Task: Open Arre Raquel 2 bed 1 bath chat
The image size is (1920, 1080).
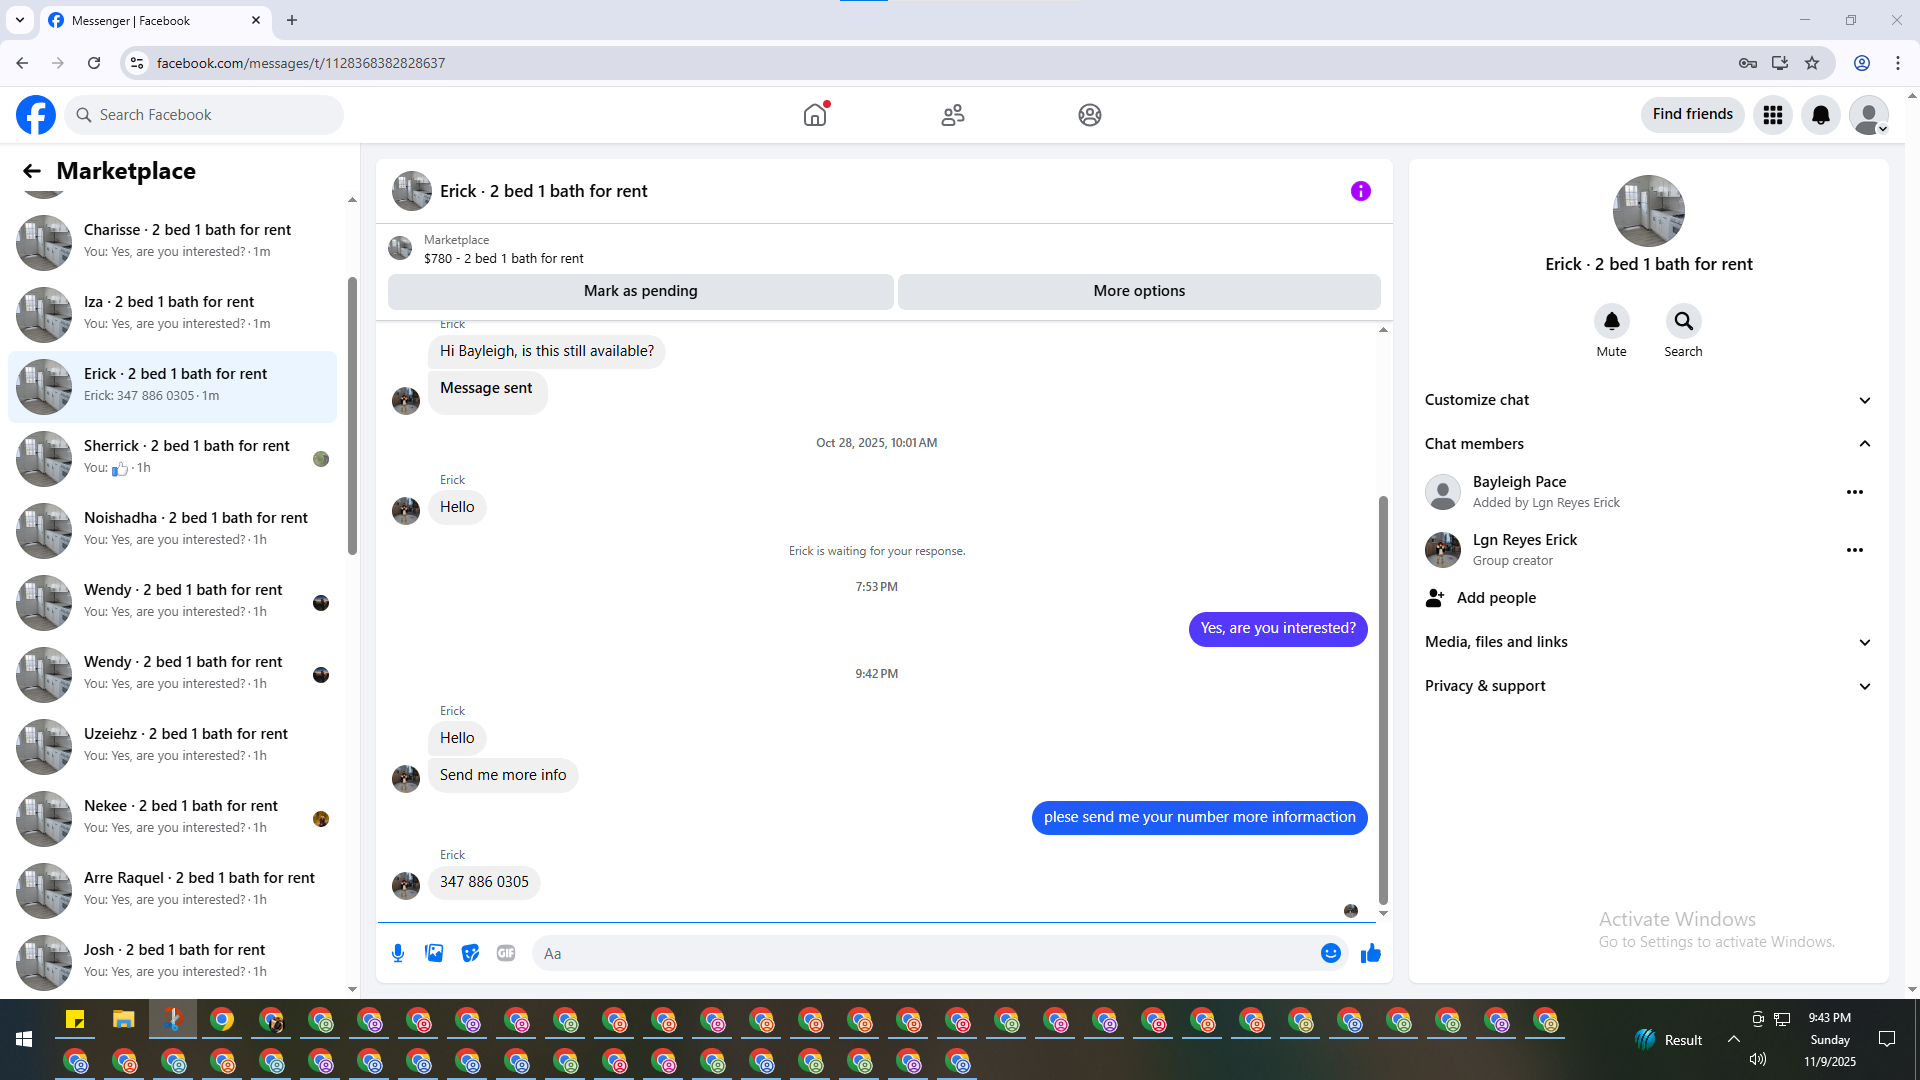Action: [172, 890]
